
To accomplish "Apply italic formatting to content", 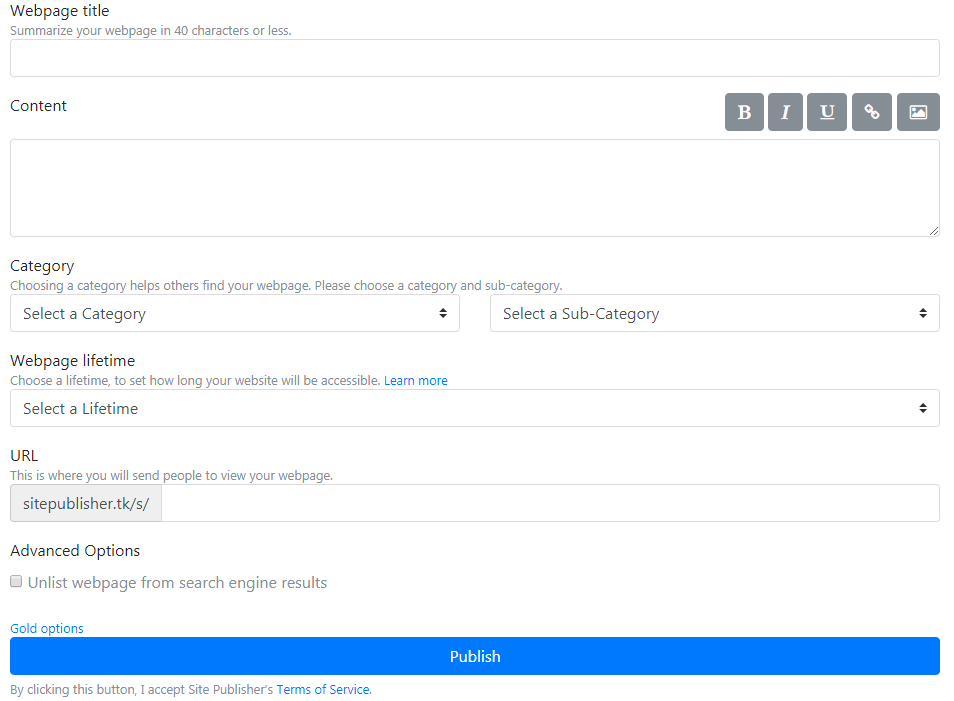I will pos(785,112).
